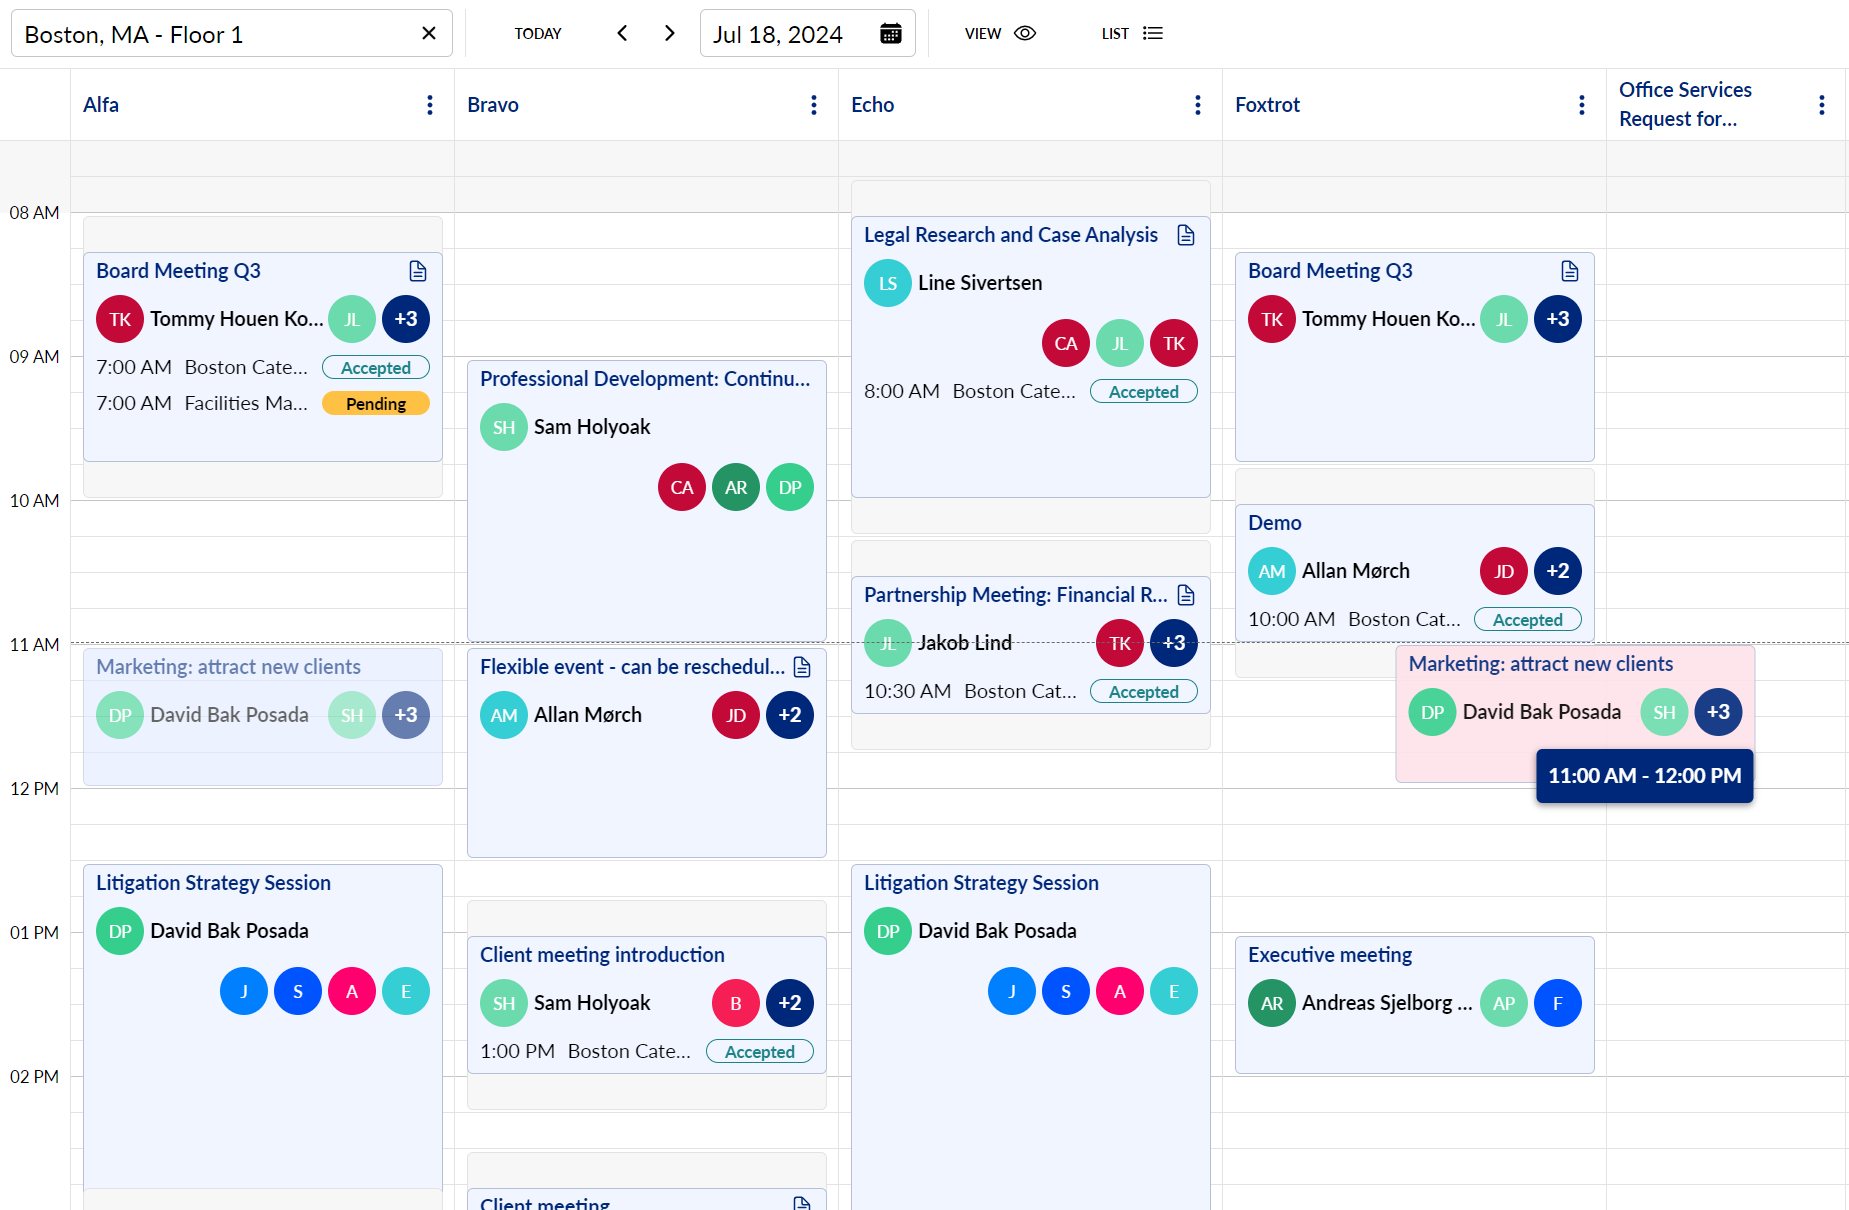The height and width of the screenshot is (1210, 1849).
Task: Click pink A attendee avatar in Alfa Litigation Session
Action: [352, 991]
